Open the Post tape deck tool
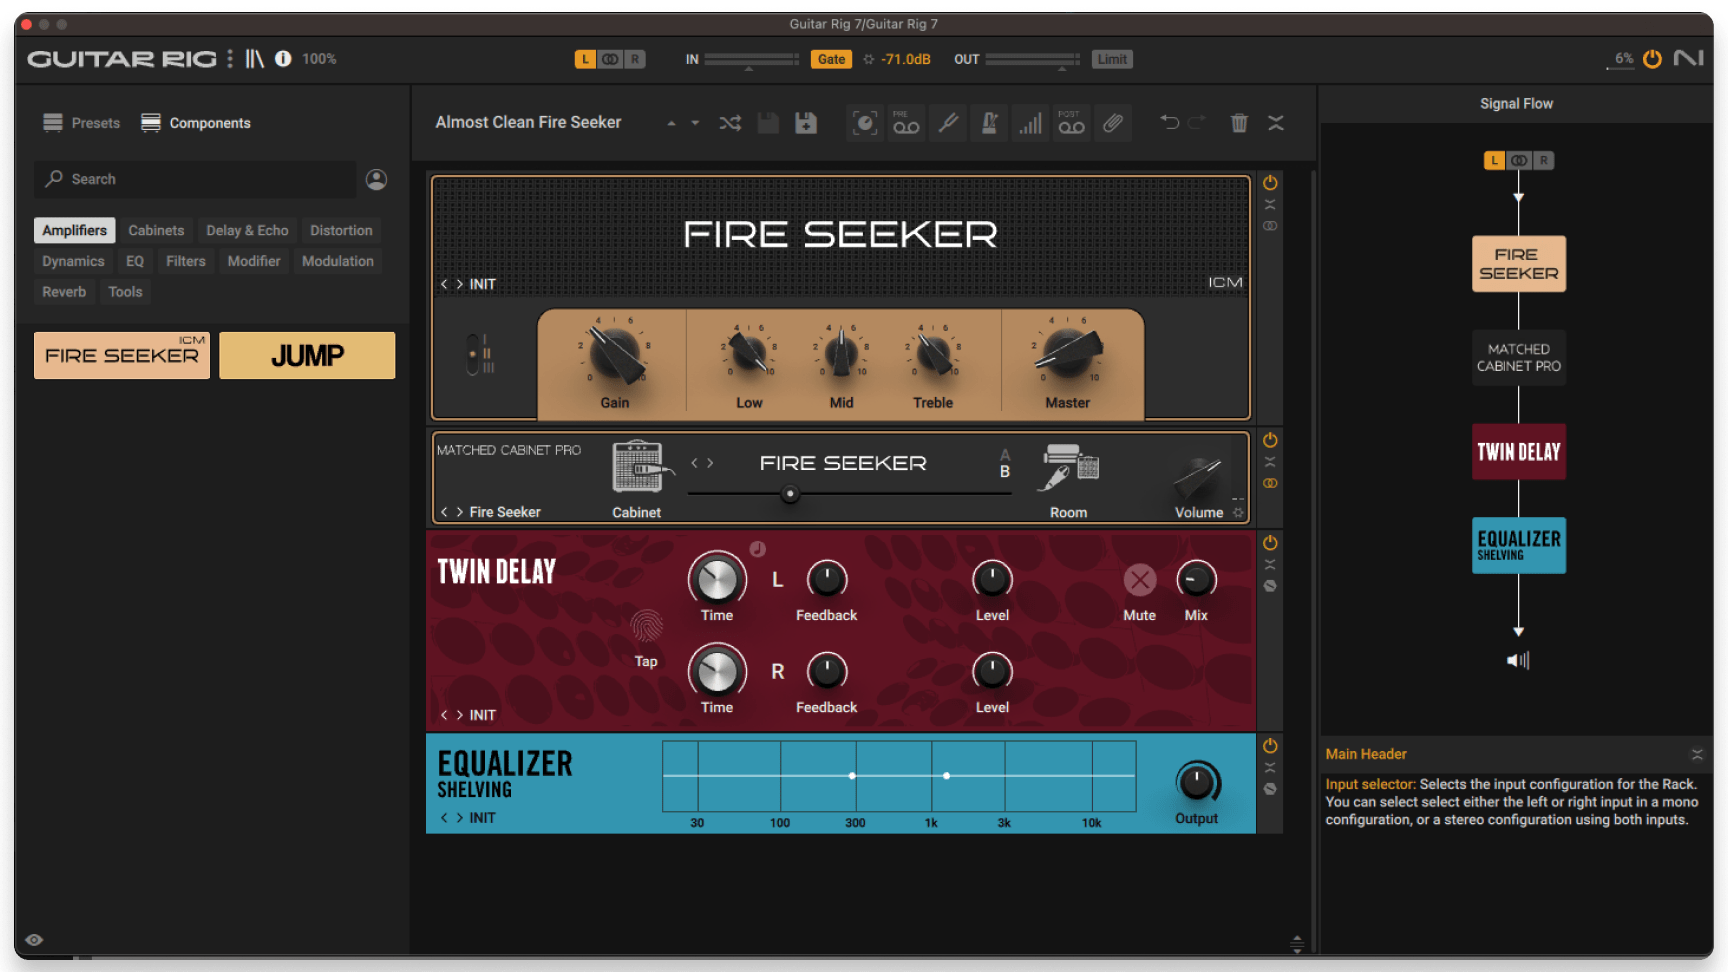This screenshot has width=1728, height=972. [x=1071, y=123]
